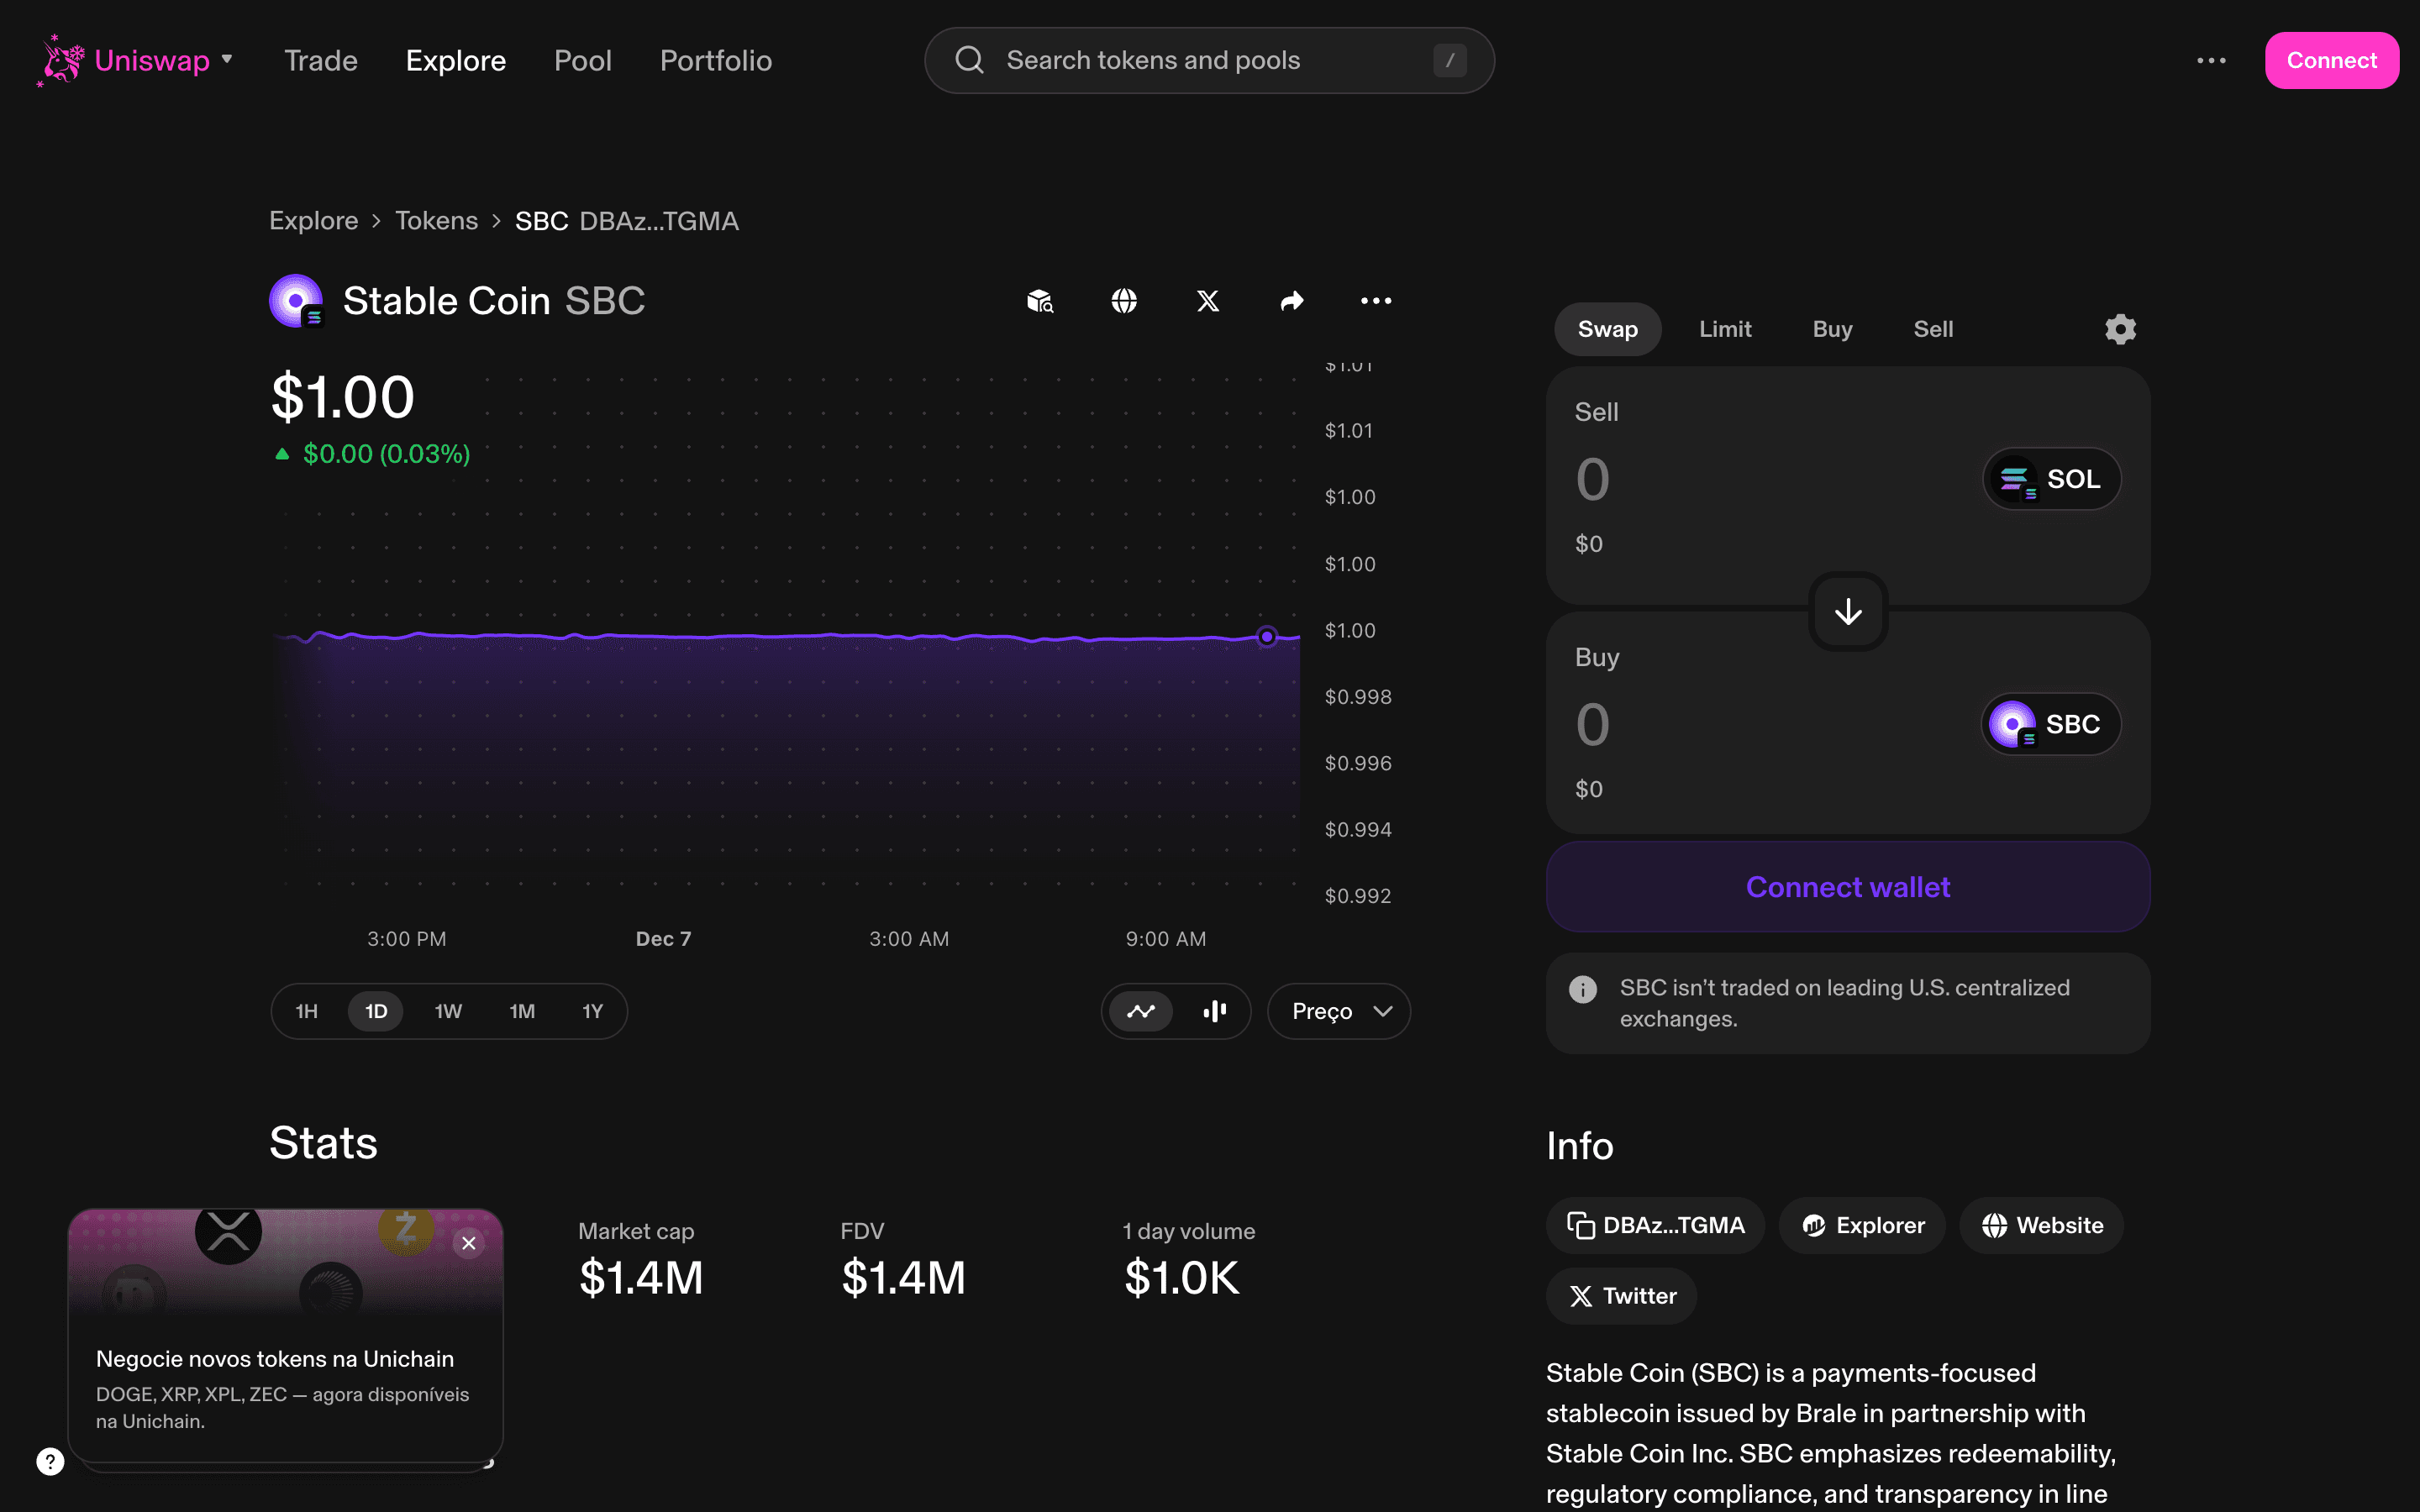This screenshot has width=2420, height=1512.
Task: Click the chart's current price marker
Action: point(1267,636)
